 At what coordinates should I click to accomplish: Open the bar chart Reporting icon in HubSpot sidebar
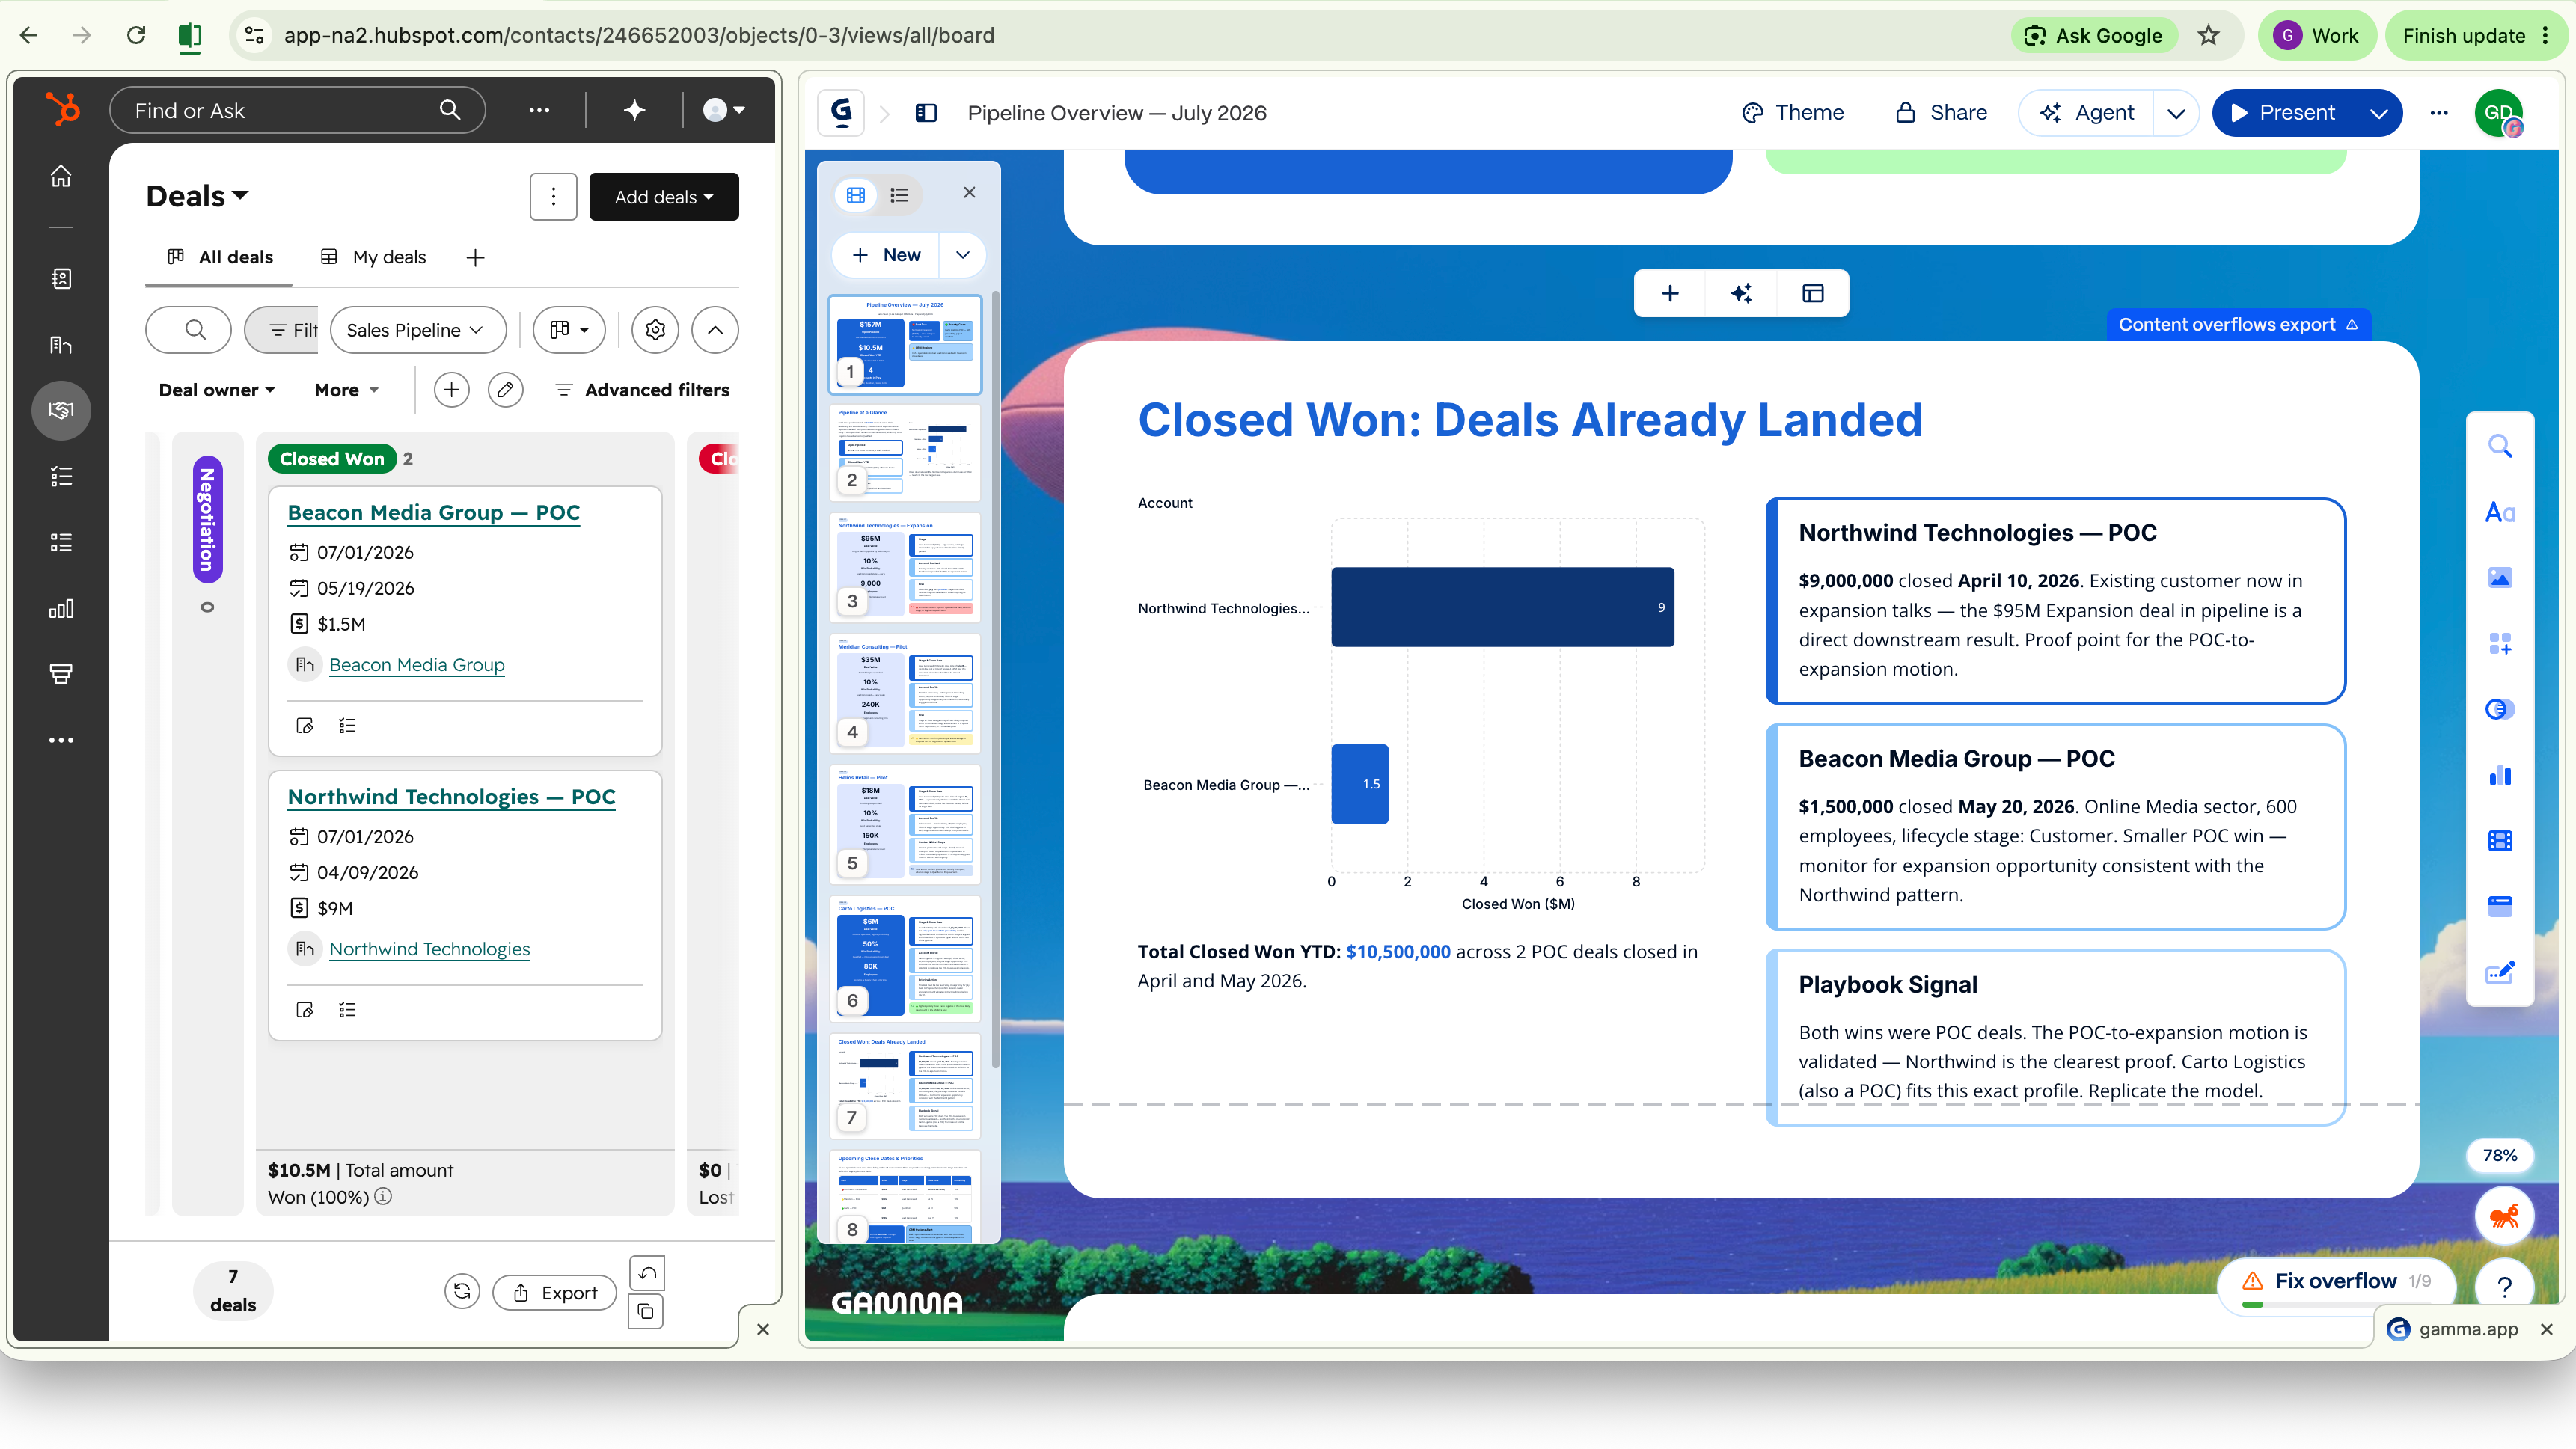pos(61,608)
